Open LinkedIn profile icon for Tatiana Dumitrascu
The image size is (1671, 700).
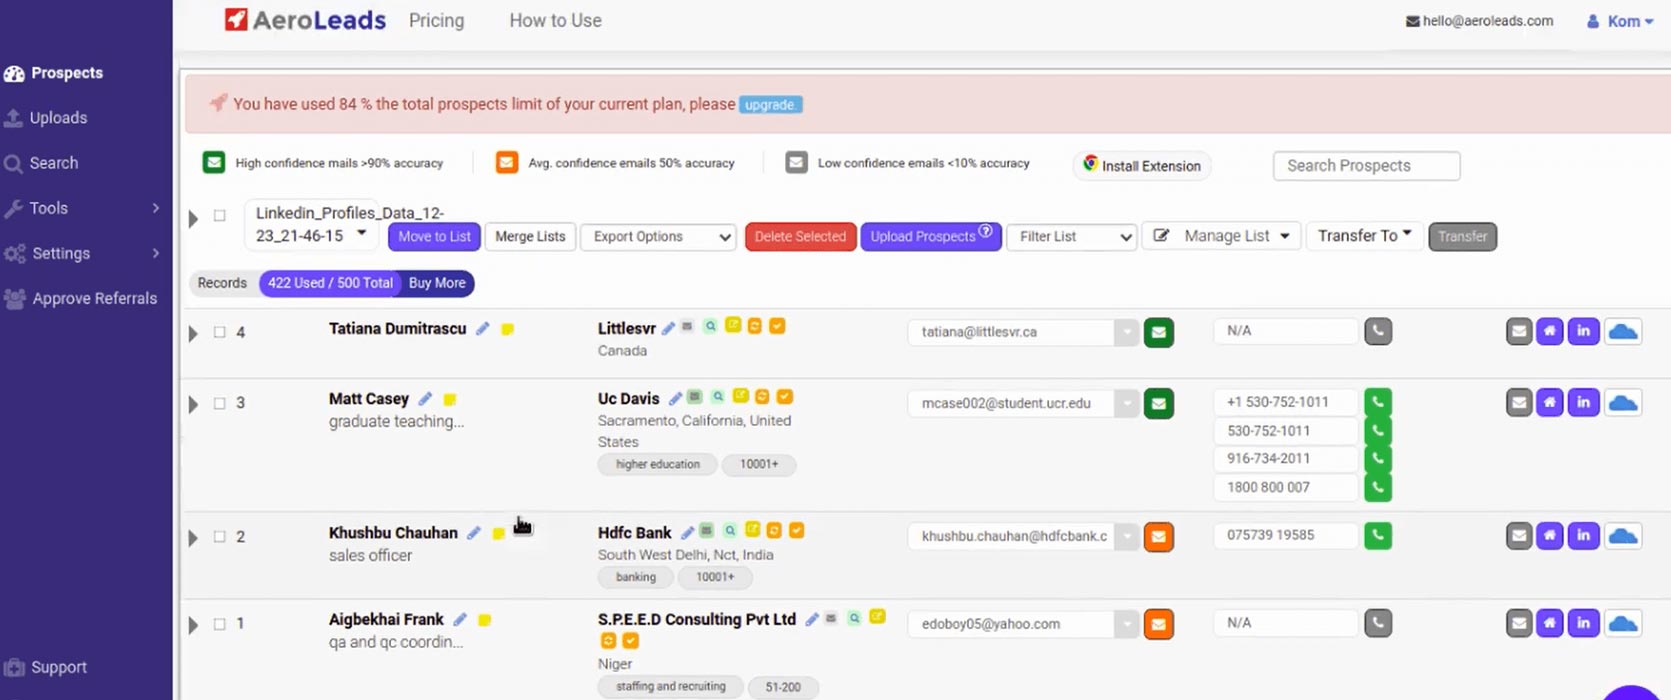(1583, 331)
